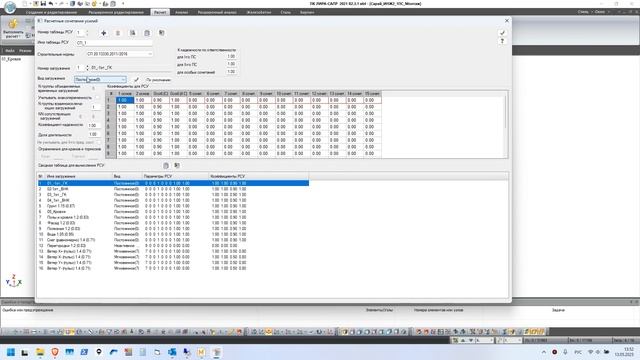
Task: Click Доля длительности value field
Action: click(94, 134)
